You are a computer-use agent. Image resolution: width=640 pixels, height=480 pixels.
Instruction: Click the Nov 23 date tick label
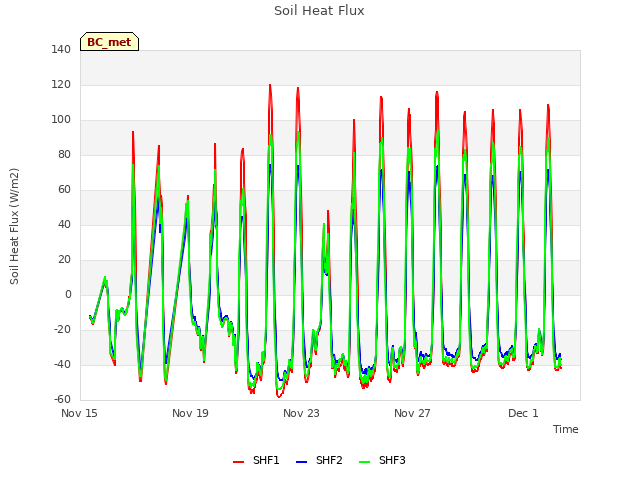pyautogui.click(x=301, y=413)
